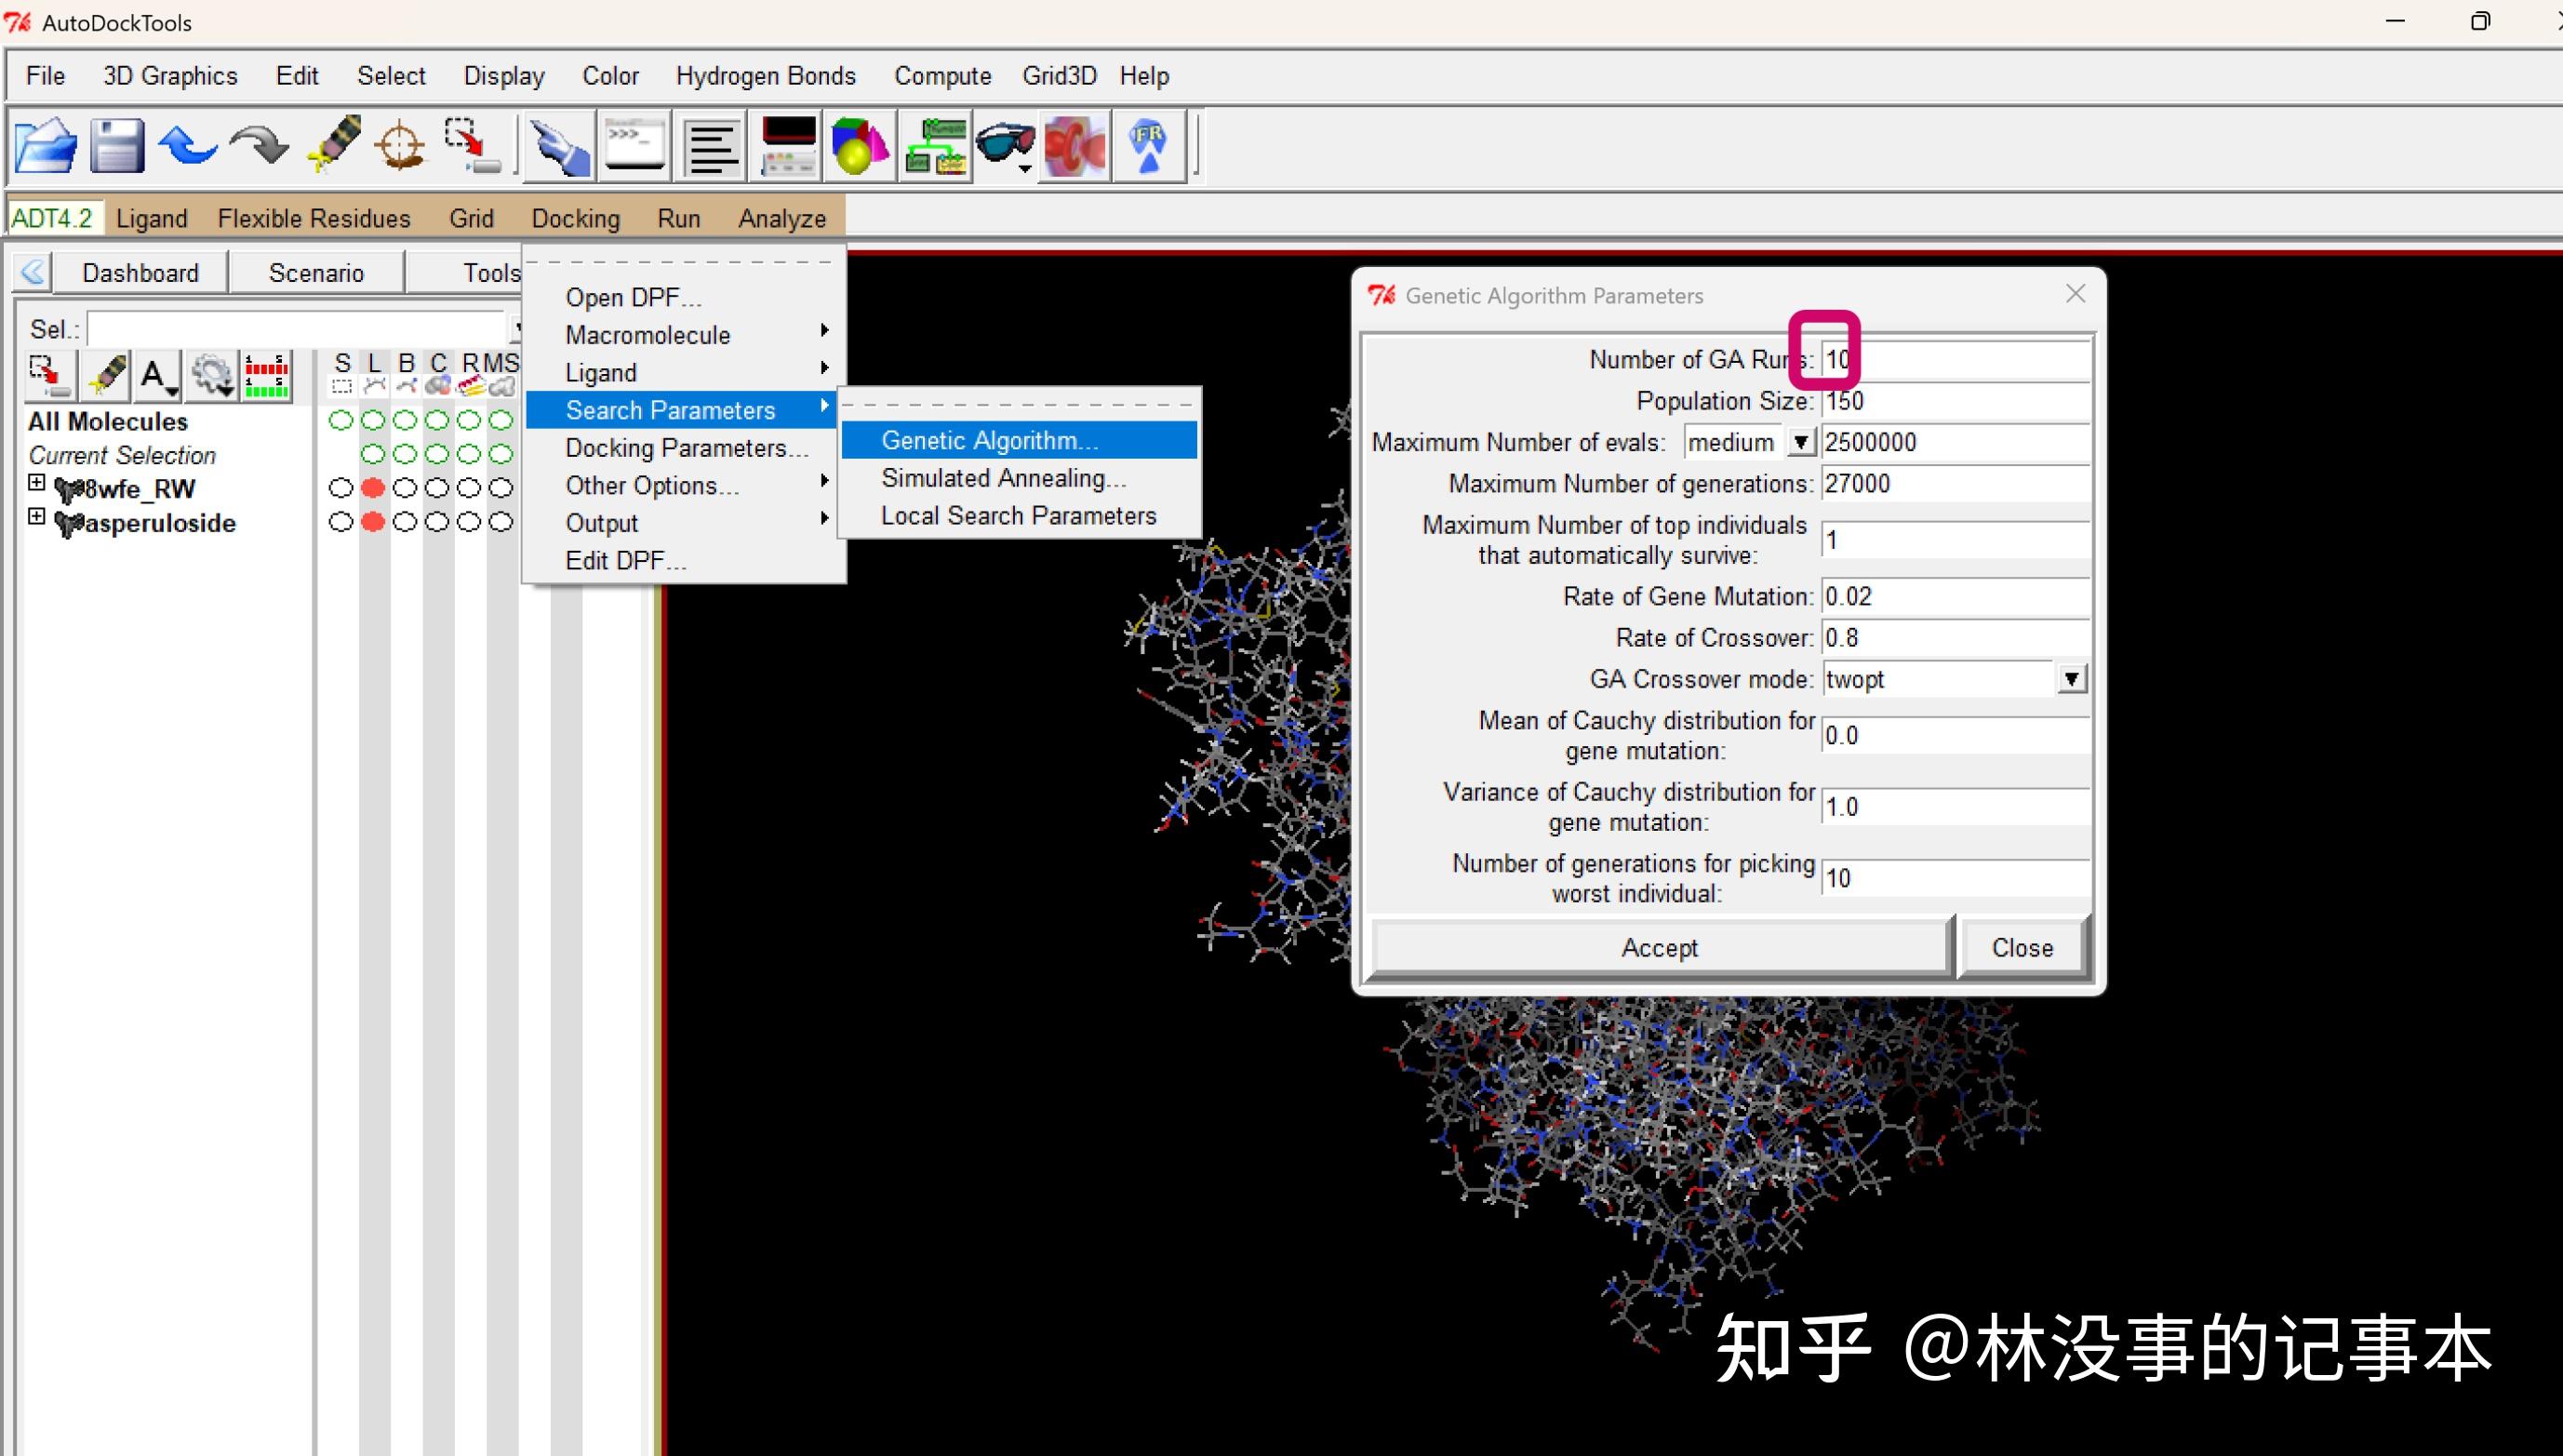The height and width of the screenshot is (1456, 2563).
Task: Toggle Ball-and-stick circle for All Molecules
Action: pos(405,420)
